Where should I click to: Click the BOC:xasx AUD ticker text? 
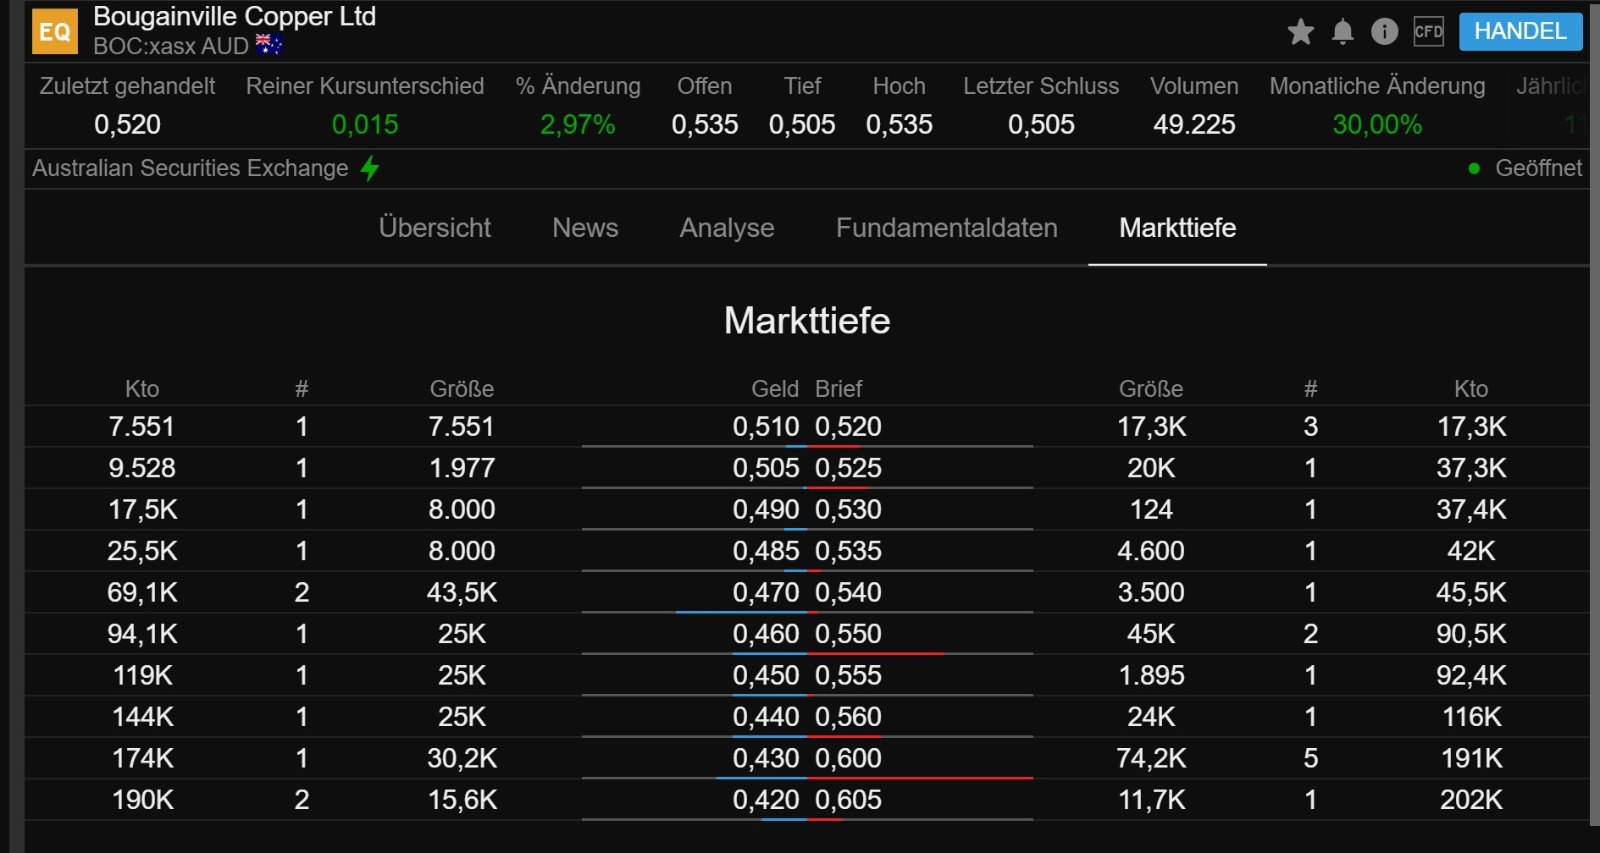170,46
